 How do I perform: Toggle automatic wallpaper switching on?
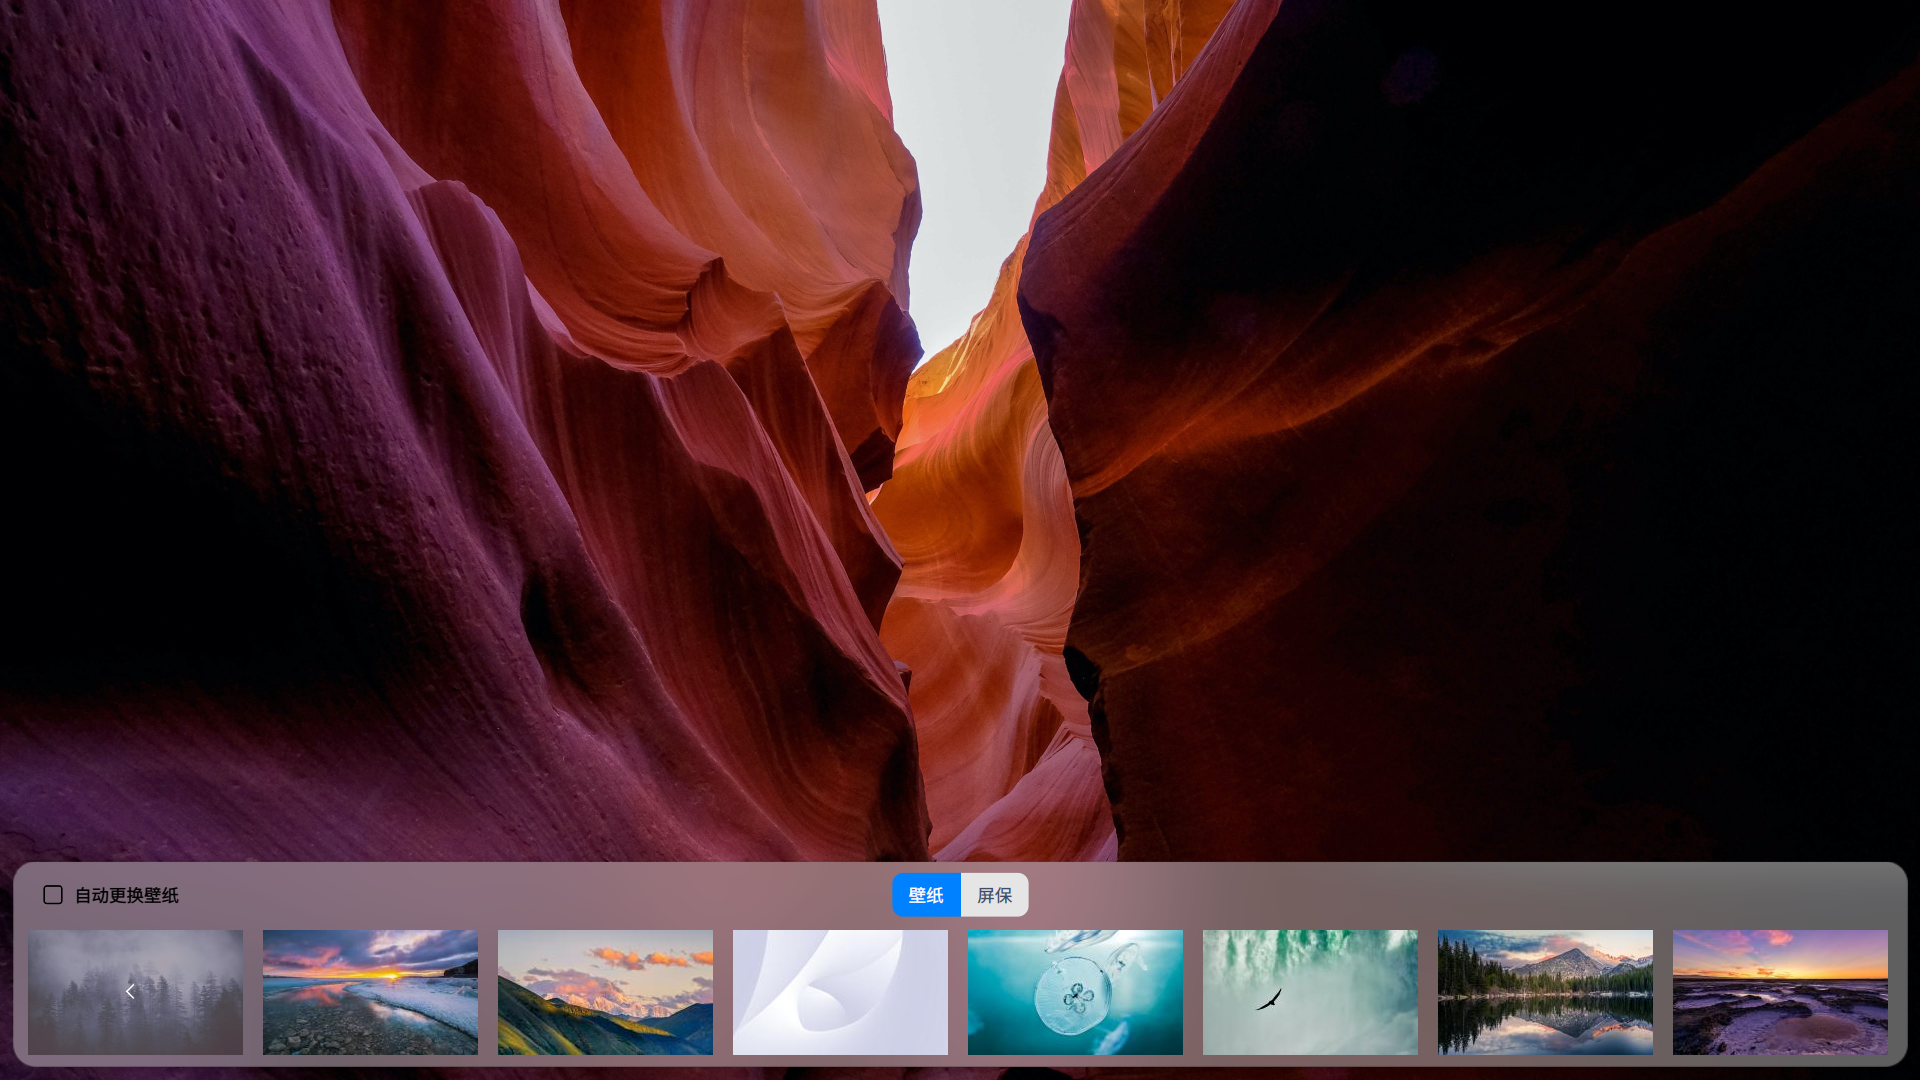click(x=52, y=895)
